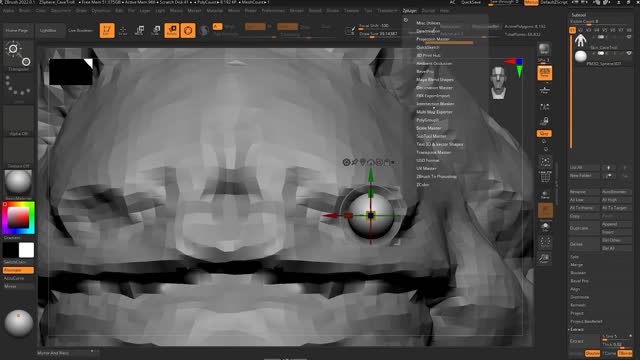This screenshot has width=640, height=360.
Task: Toggle eye visibility of Skin_CaveTroll subtool
Action: click(x=629, y=37)
